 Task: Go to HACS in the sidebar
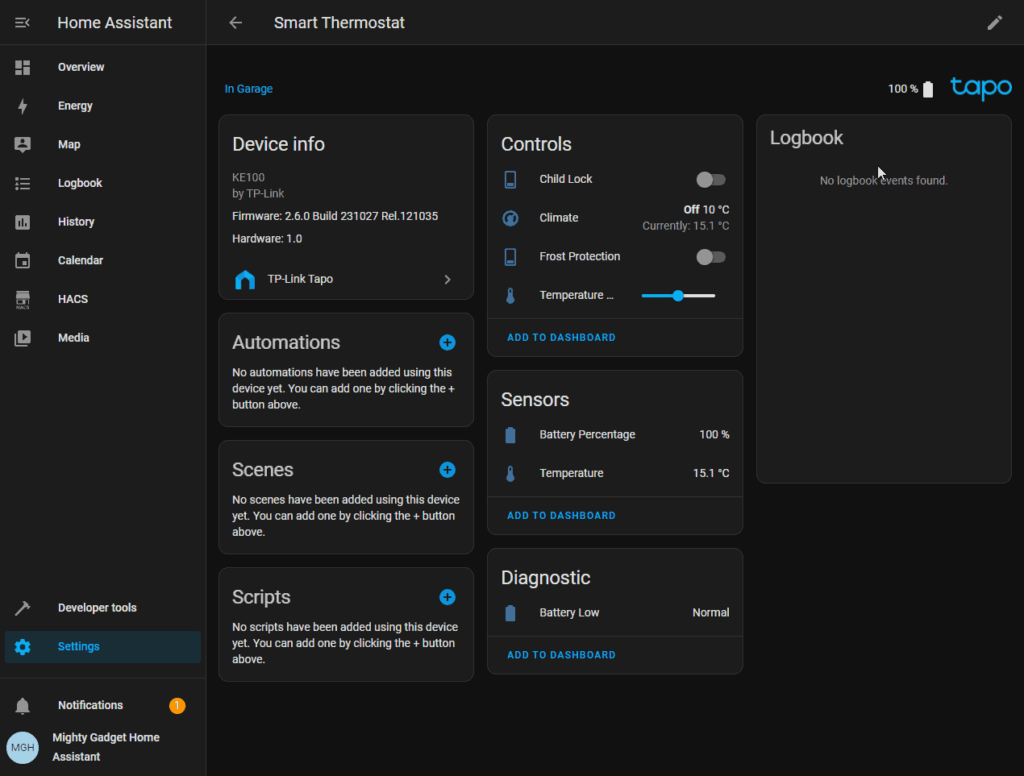pyautogui.click(x=72, y=299)
